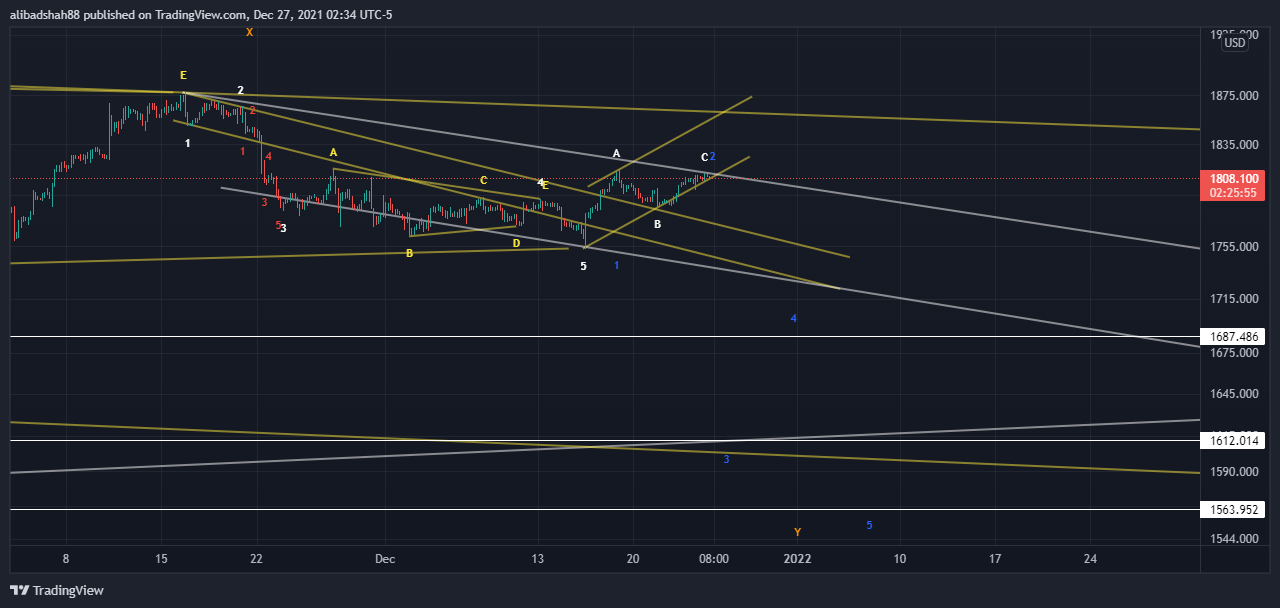Click the 10 date label on time axis

[900, 558]
